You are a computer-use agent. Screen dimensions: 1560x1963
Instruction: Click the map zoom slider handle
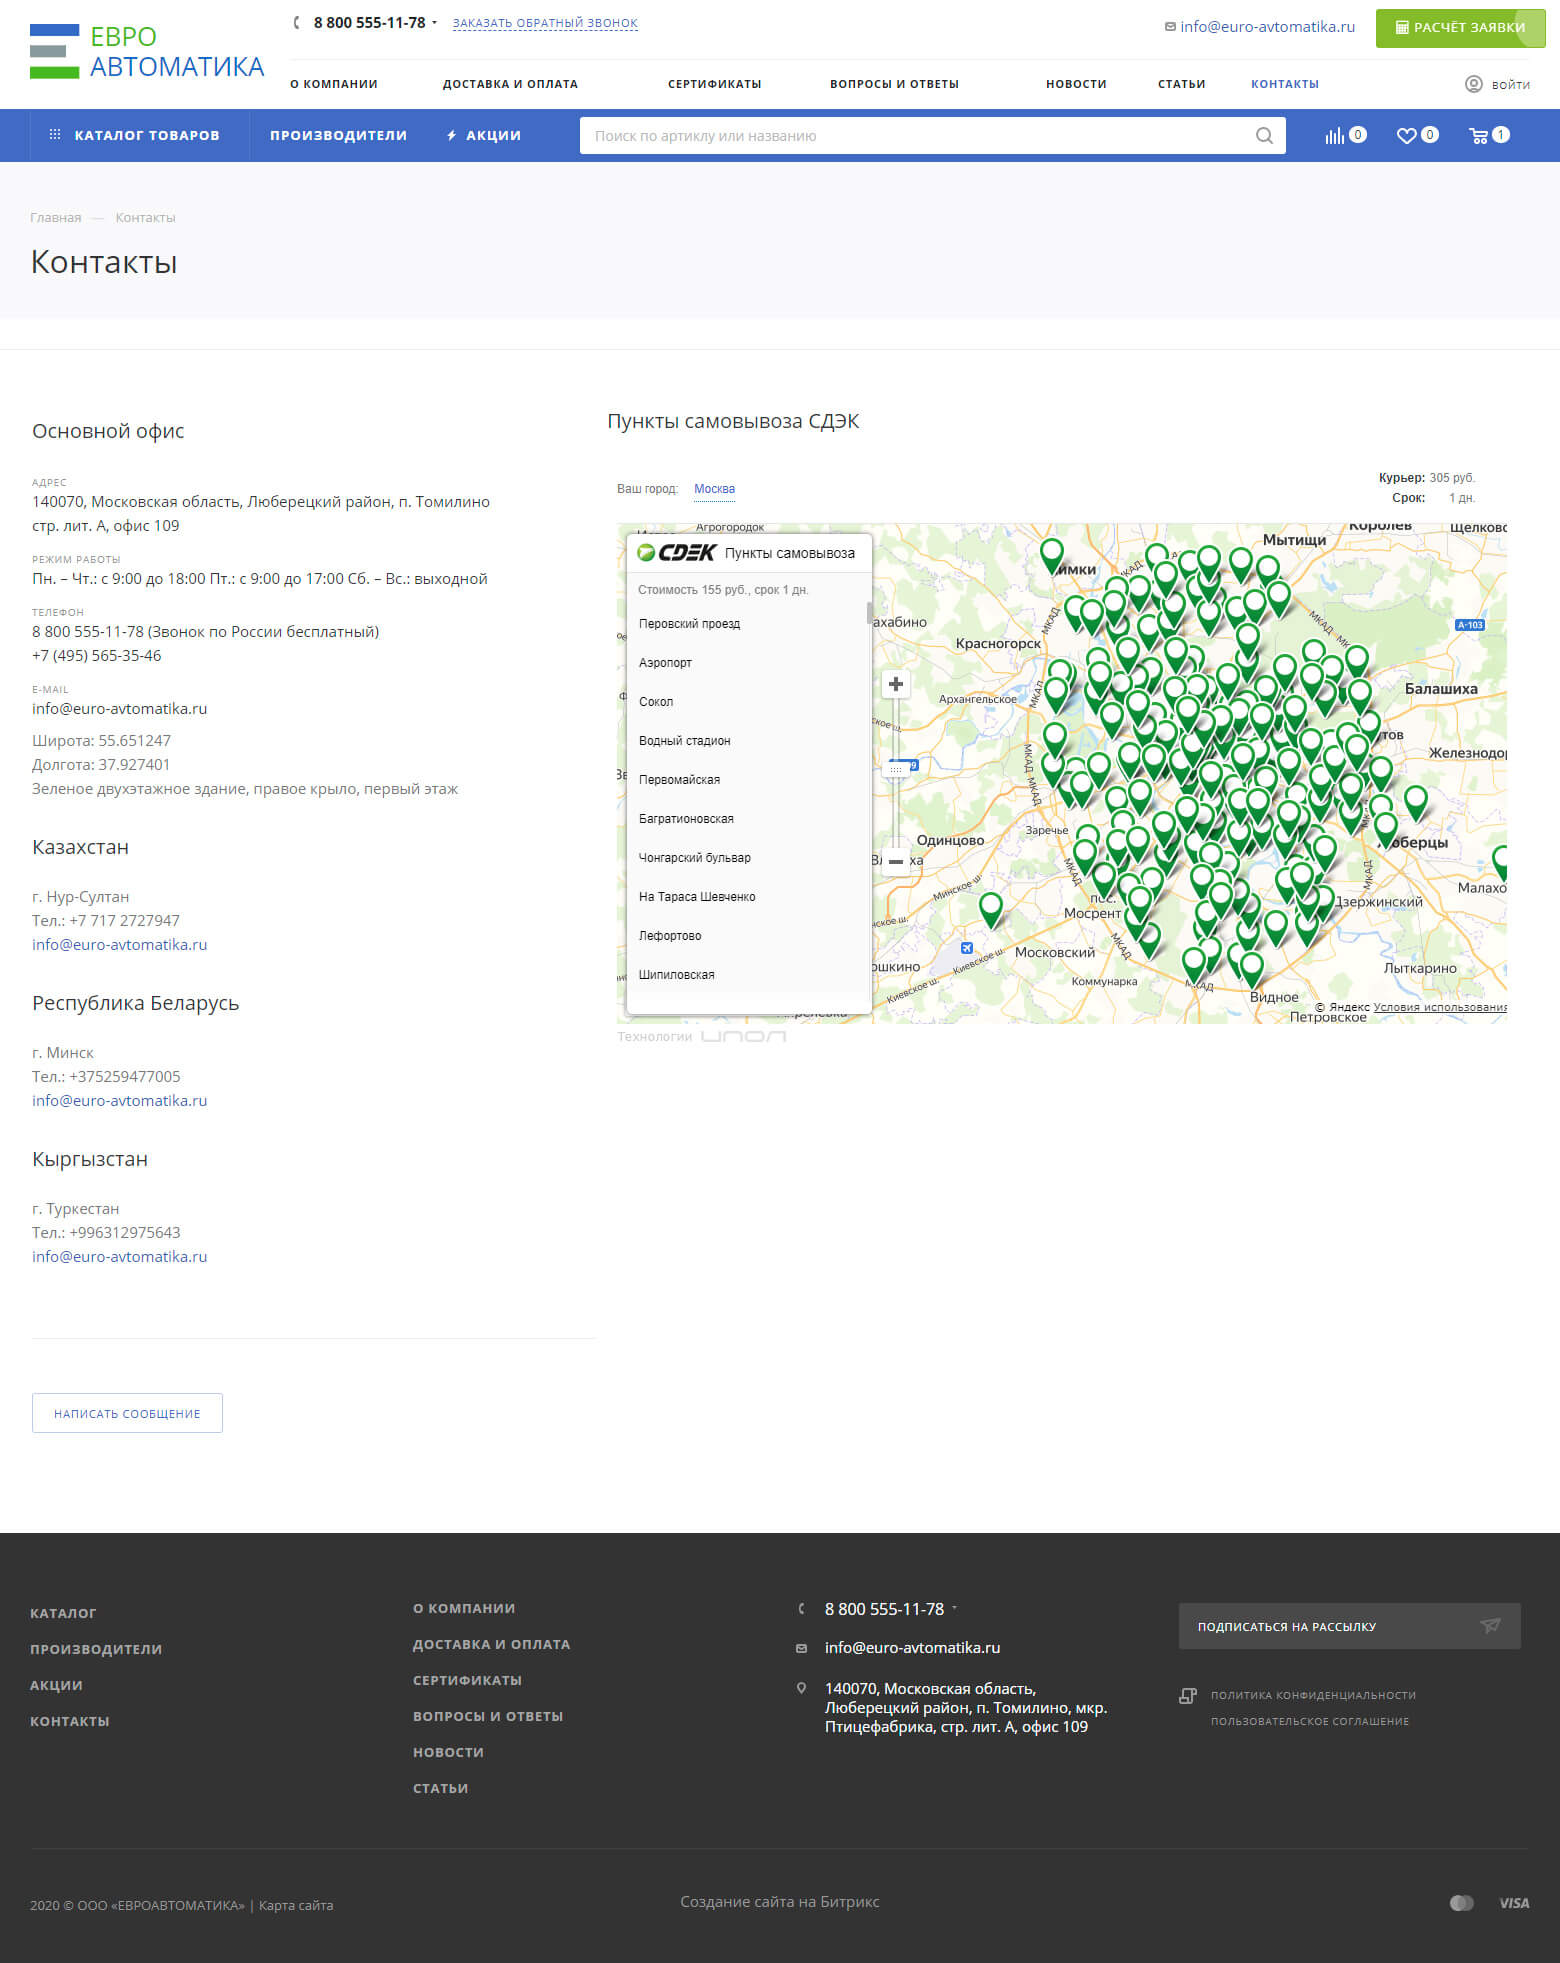[896, 768]
